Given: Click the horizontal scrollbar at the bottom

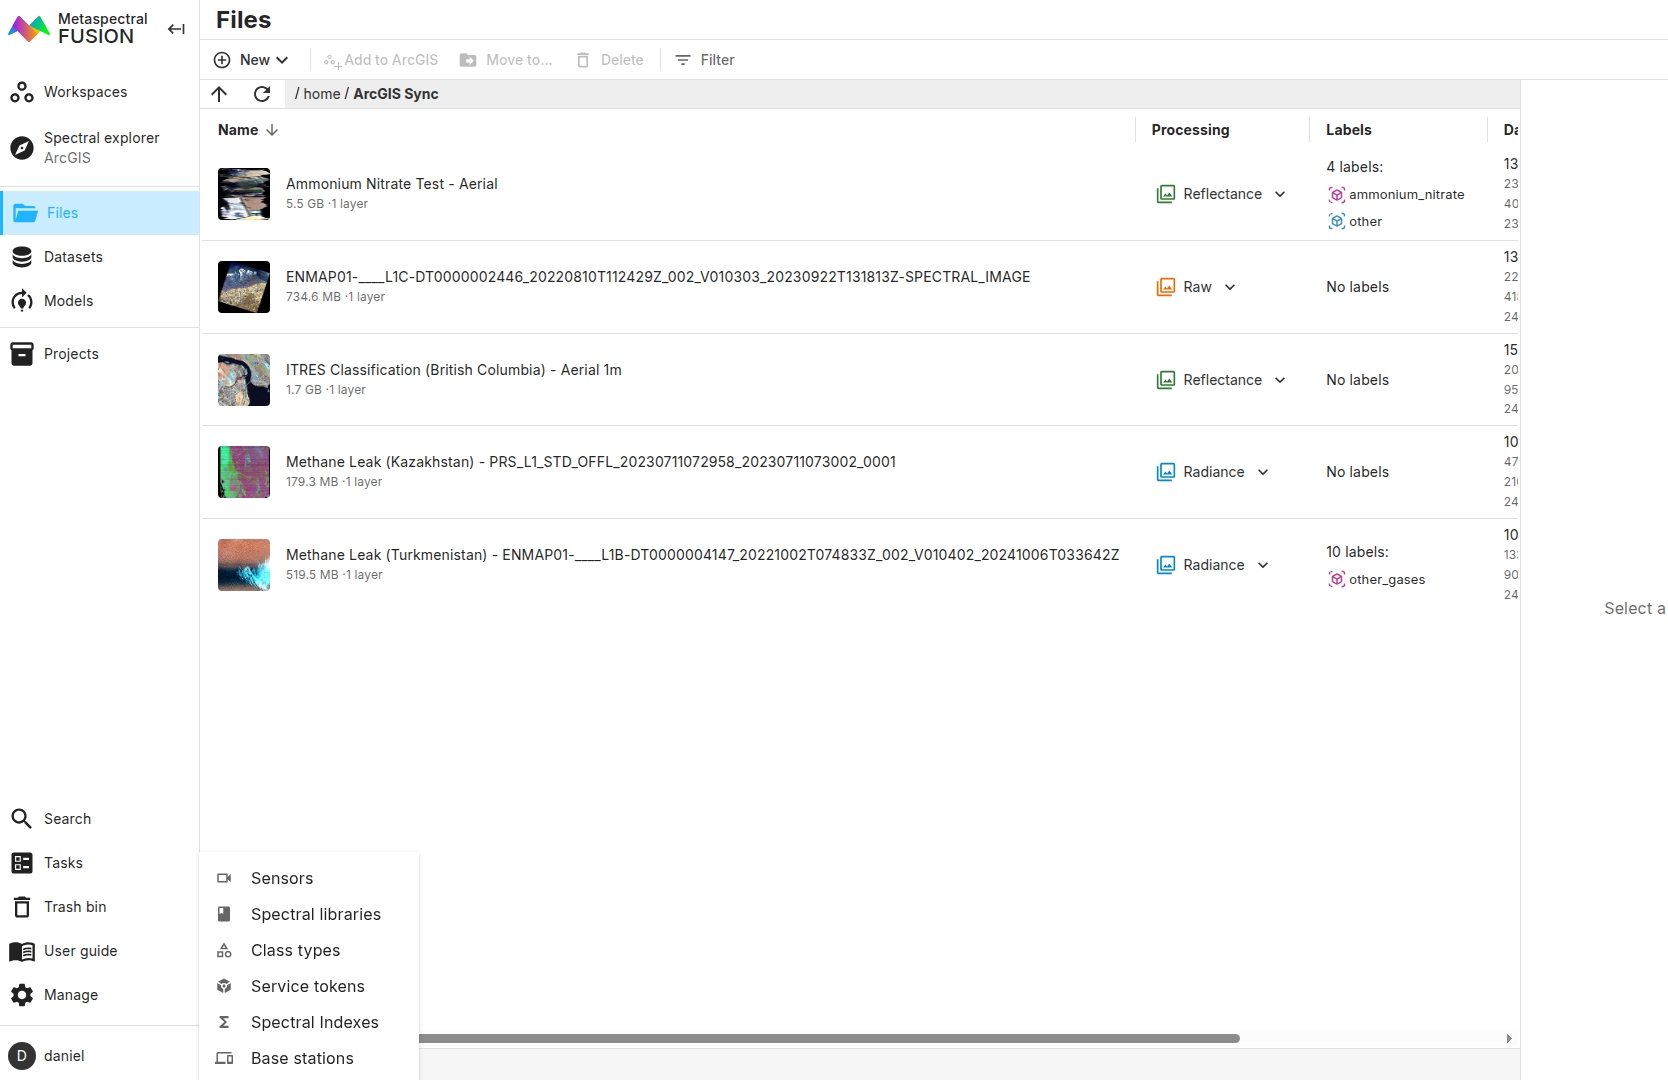Looking at the screenshot, I should tap(828, 1038).
